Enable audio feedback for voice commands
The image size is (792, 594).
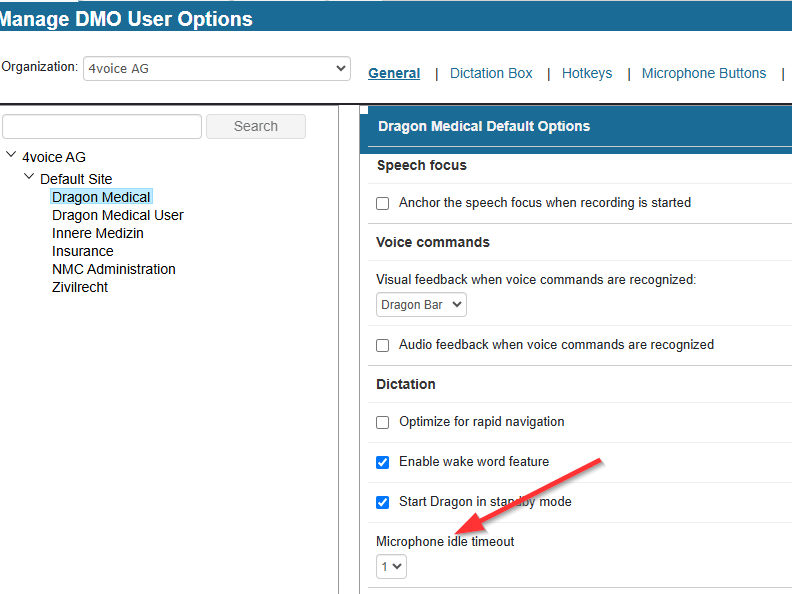tap(382, 345)
